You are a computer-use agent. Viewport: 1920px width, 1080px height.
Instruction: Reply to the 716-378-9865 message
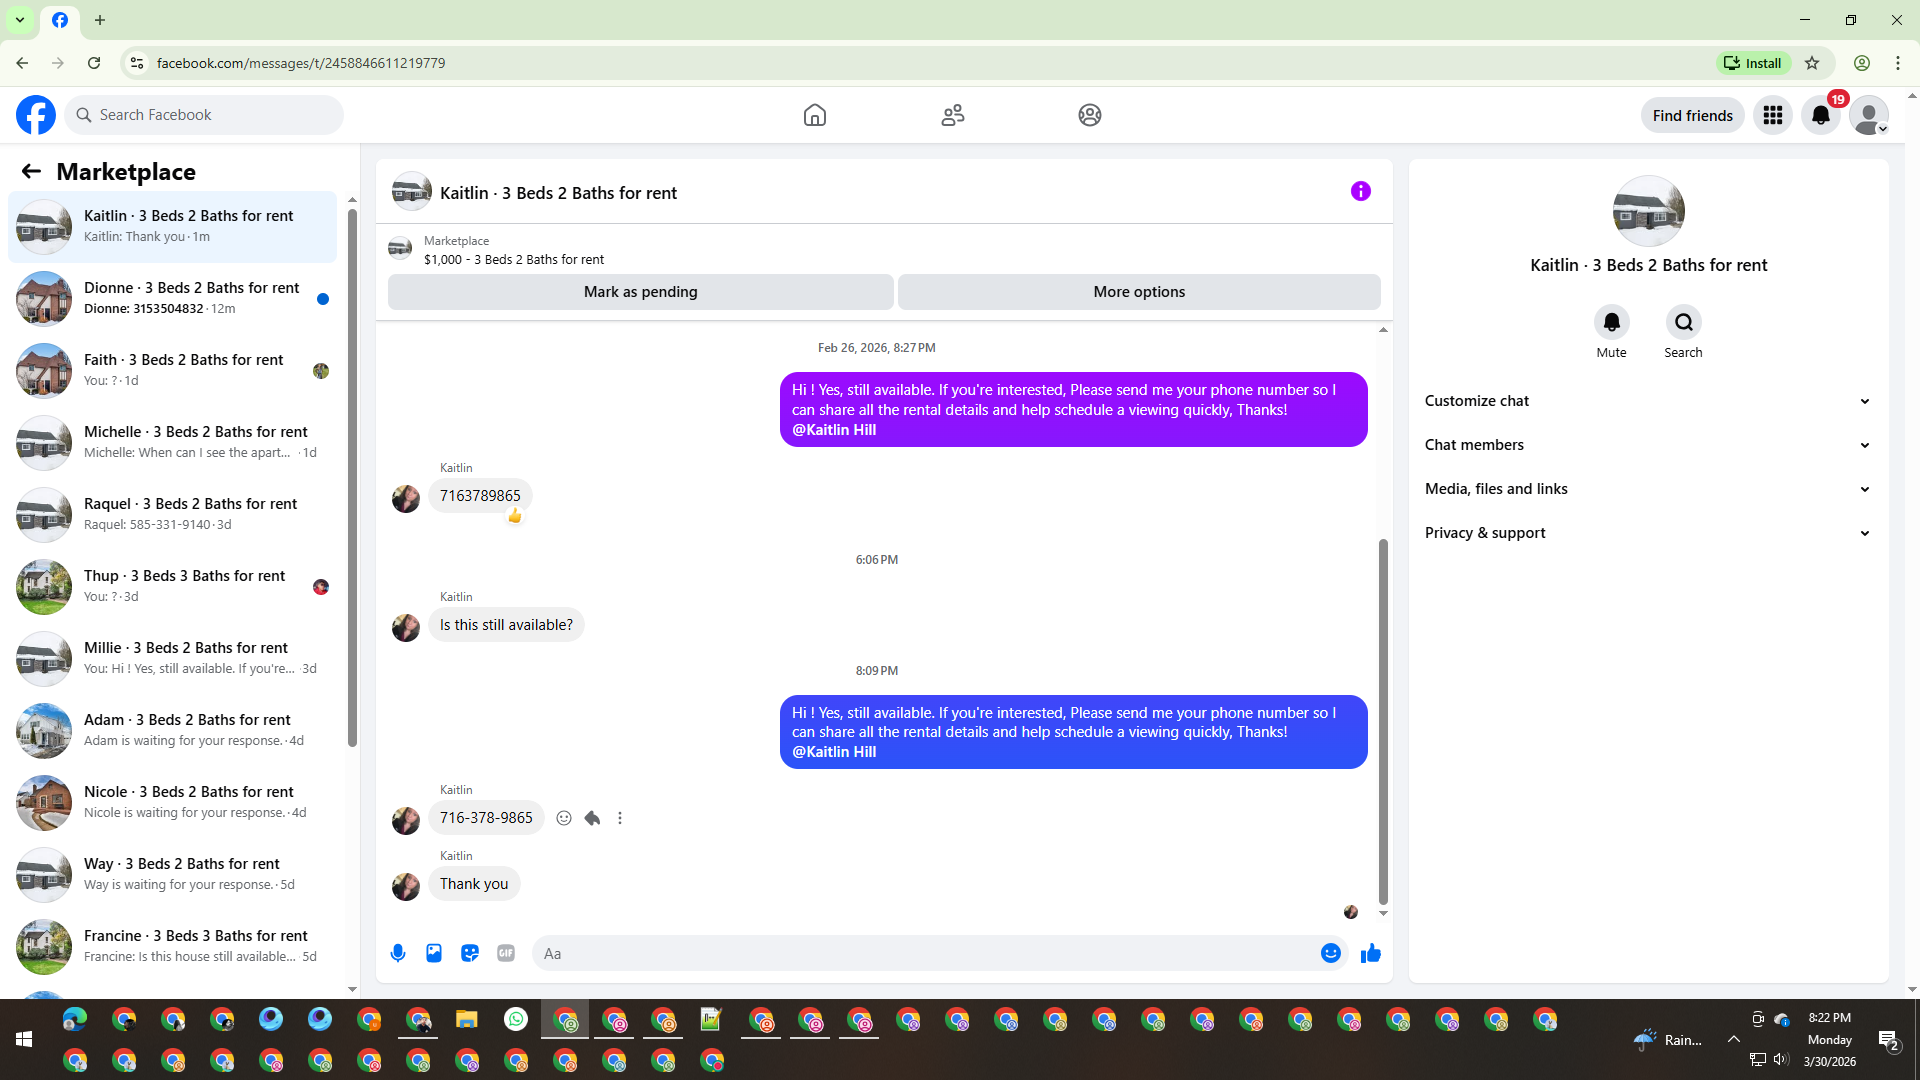pos(592,818)
